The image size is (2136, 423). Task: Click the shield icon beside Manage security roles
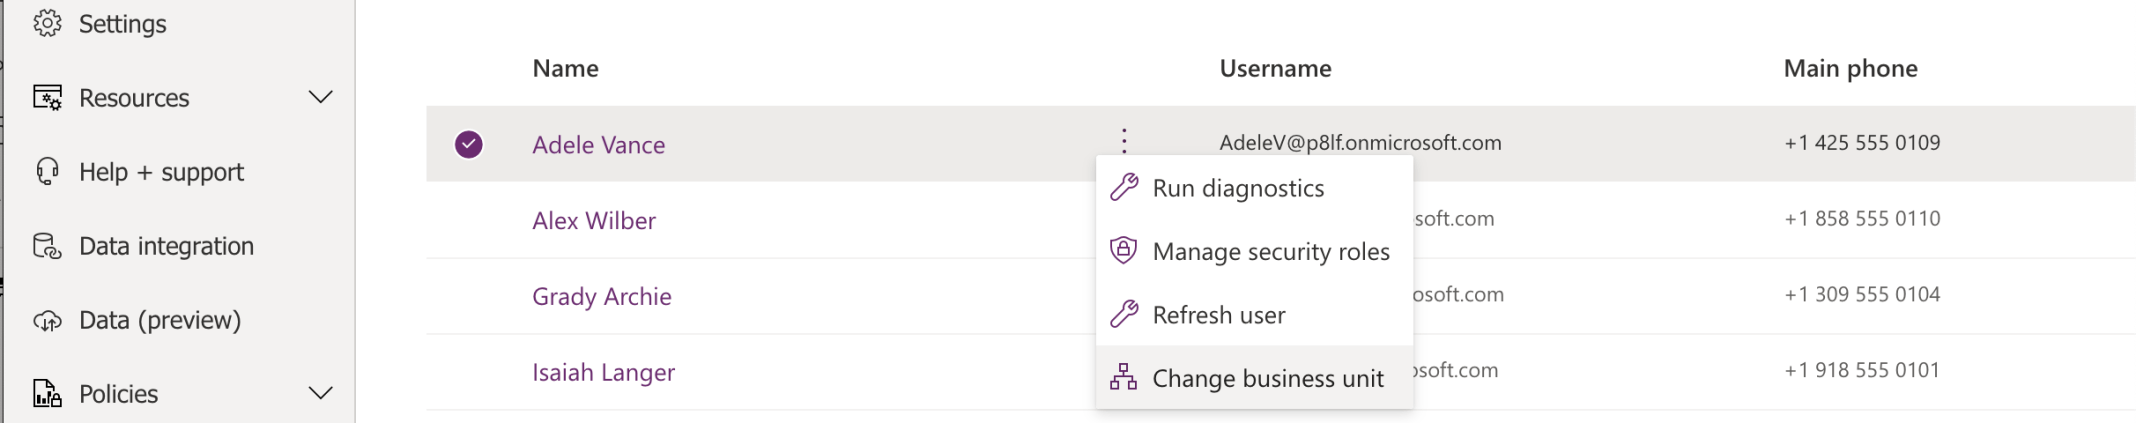[1124, 250]
